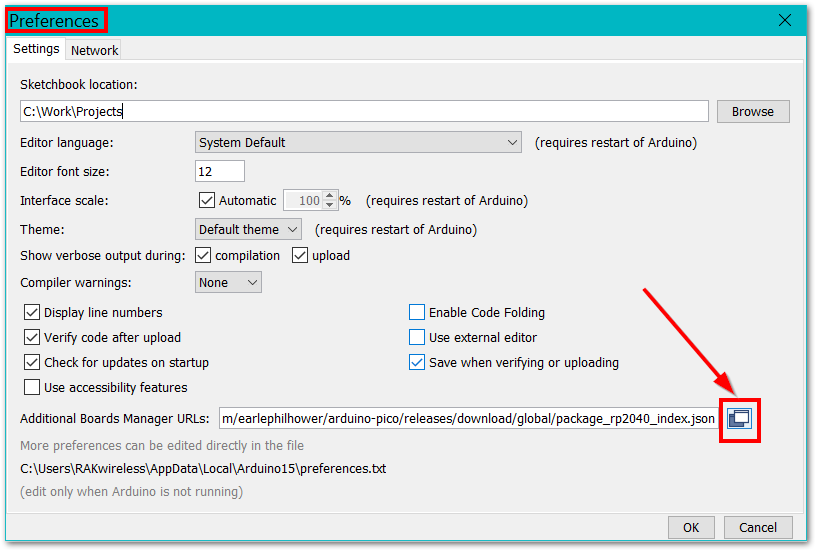This screenshot has height=551, width=816.
Task: Toggle verbose output during upload
Action: click(x=300, y=255)
